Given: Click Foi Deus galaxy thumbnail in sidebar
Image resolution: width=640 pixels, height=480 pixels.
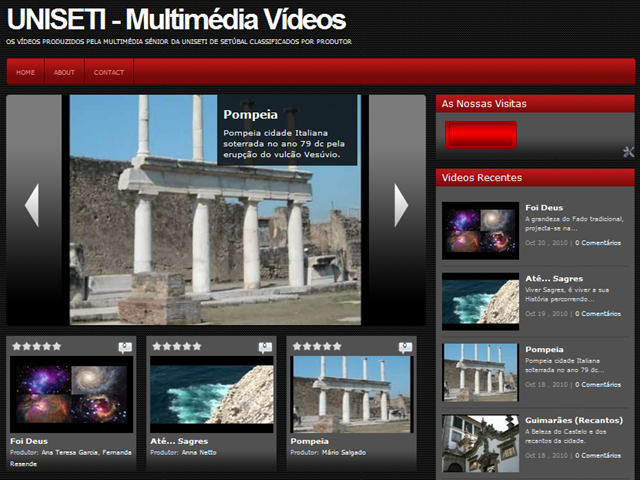Looking at the screenshot, I should pyautogui.click(x=480, y=231).
